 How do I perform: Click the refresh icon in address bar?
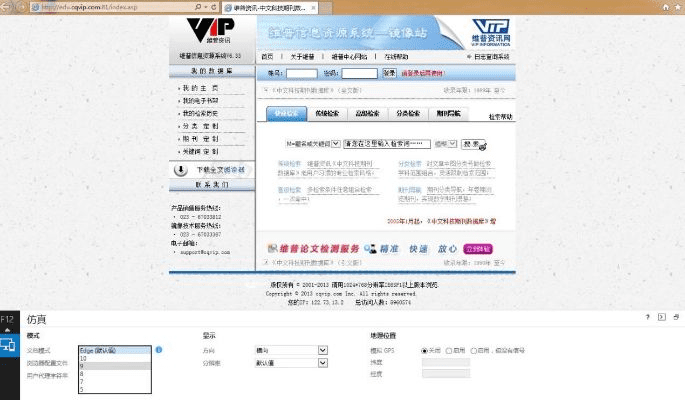click(x=214, y=7)
